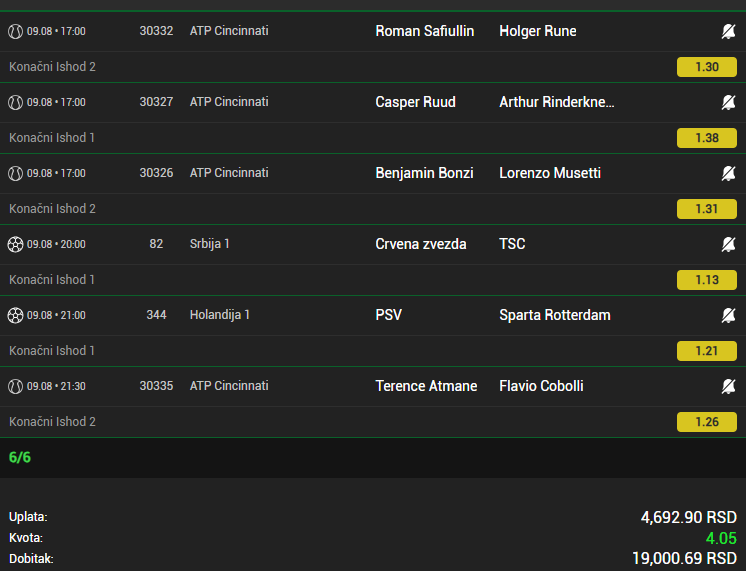Screen dimensions: 746x571
Task: Select the 1.30 odds box
Action: tap(707, 67)
